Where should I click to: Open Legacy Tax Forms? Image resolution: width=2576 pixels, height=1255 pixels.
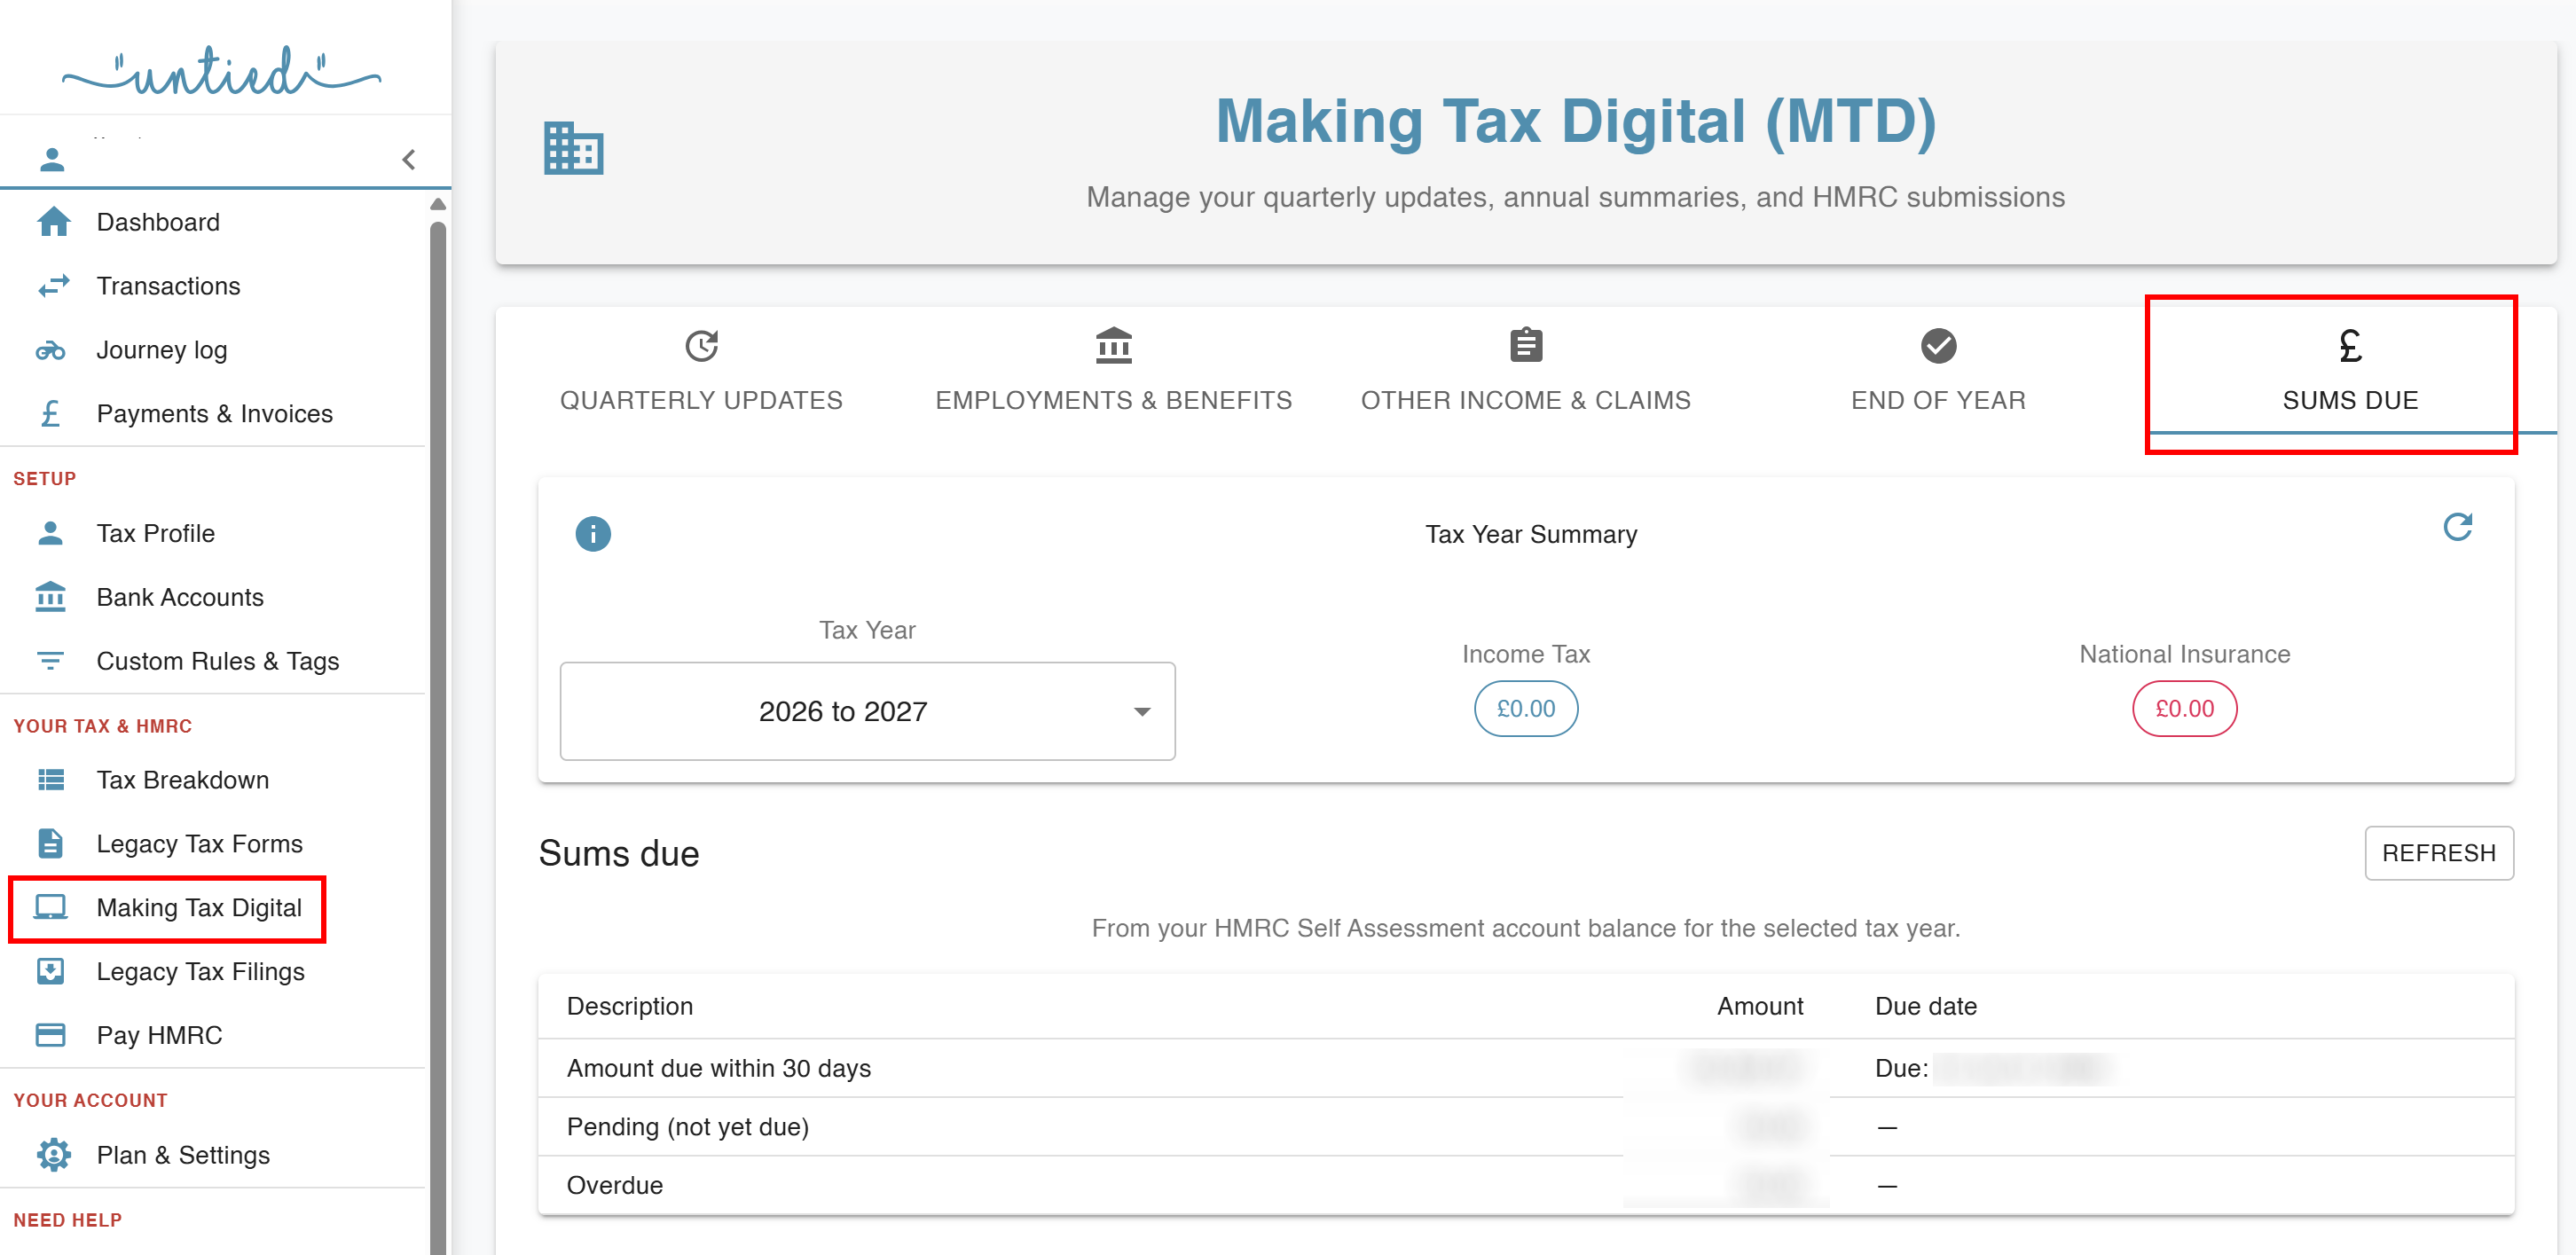pos(199,844)
